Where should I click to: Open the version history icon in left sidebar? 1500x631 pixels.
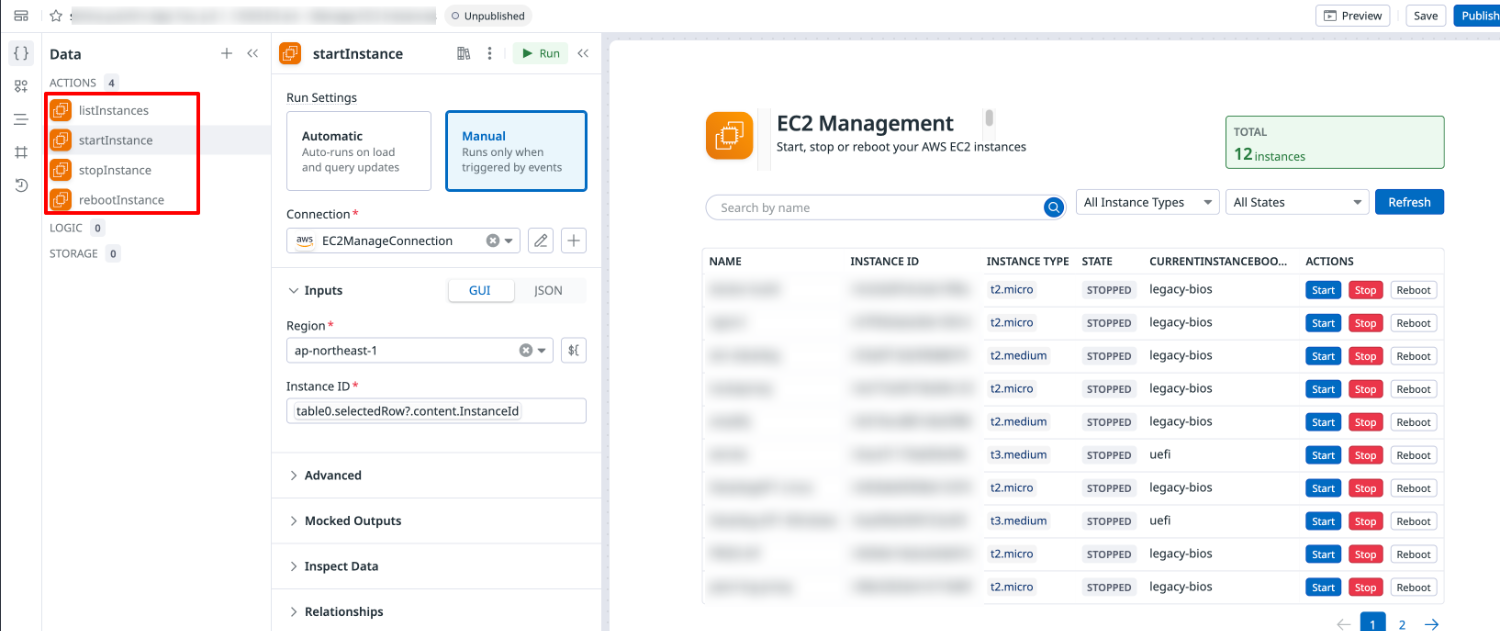21,185
